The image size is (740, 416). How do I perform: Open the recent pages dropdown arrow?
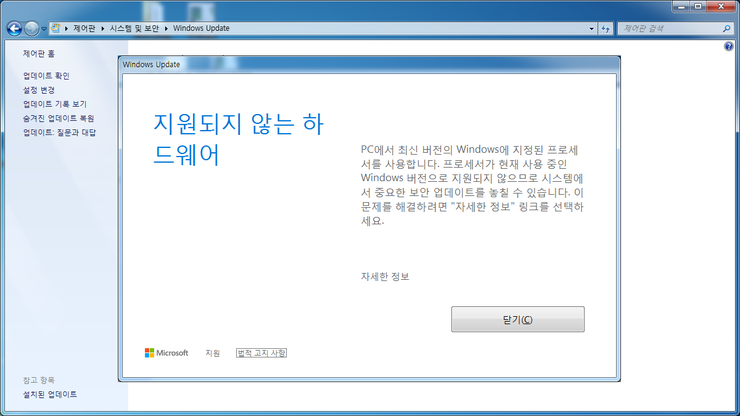click(44, 29)
